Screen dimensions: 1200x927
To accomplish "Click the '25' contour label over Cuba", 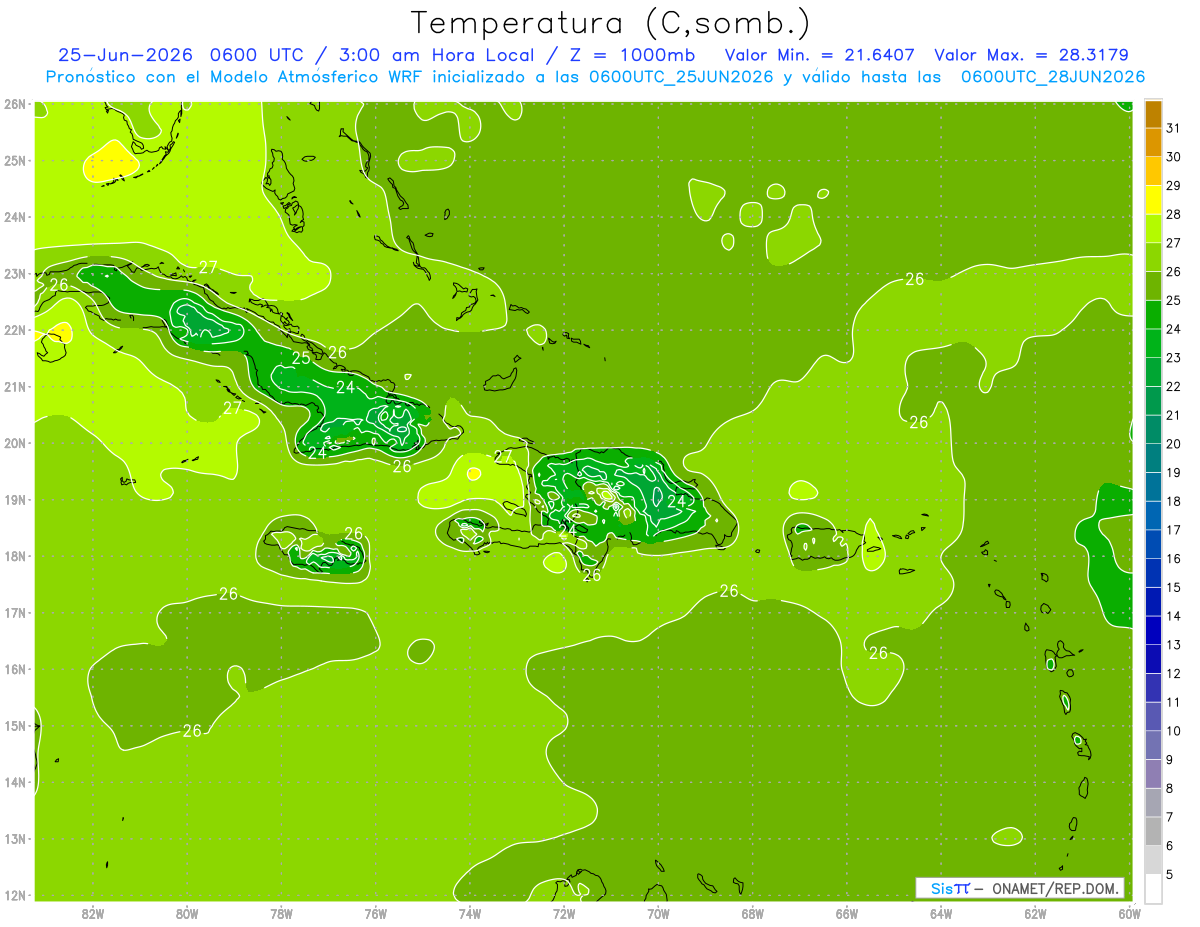I will [x=301, y=357].
